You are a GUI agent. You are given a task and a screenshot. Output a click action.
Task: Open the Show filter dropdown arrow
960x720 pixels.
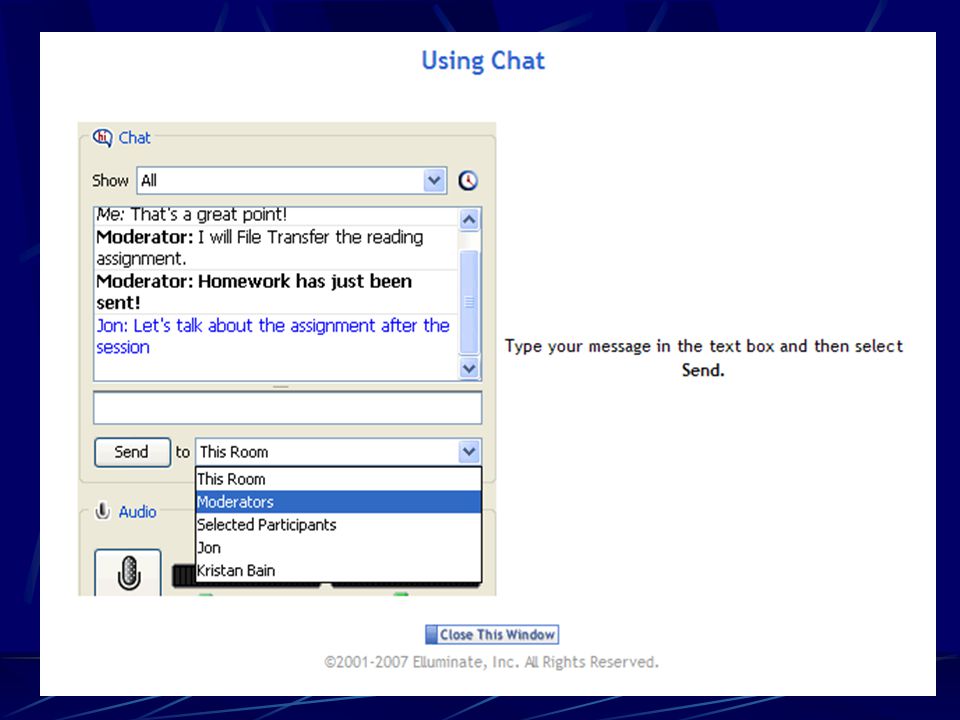[434, 181]
